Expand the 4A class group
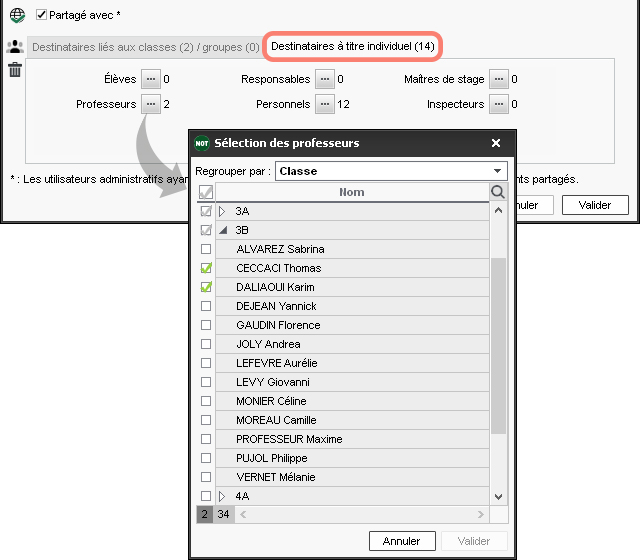Viewport: 640px width, 560px height. (x=222, y=496)
